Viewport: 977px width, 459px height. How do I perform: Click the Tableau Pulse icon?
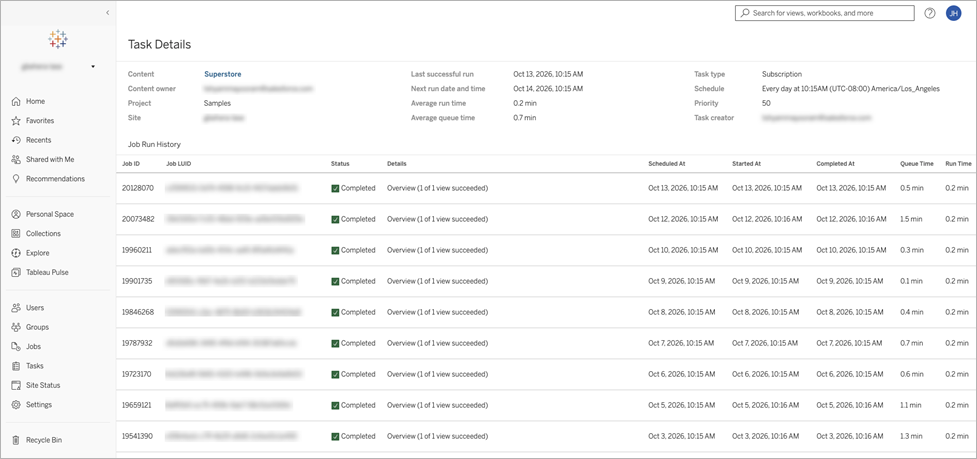click(x=16, y=272)
